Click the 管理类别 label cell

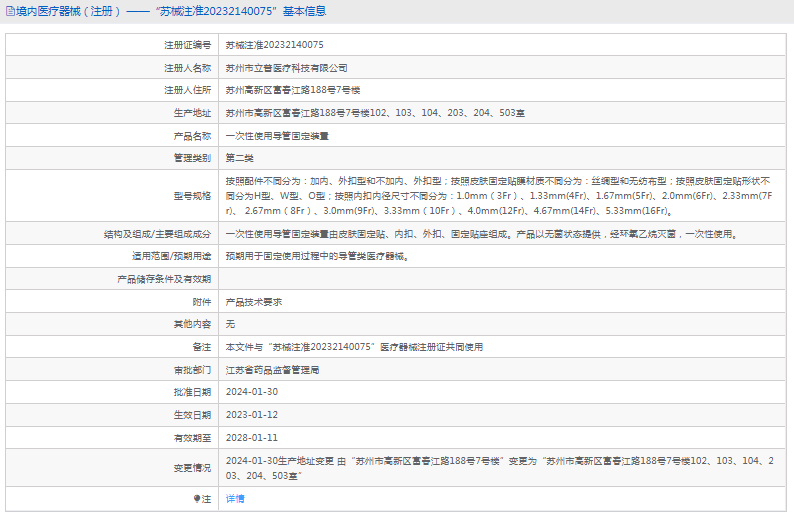[x=112, y=158]
